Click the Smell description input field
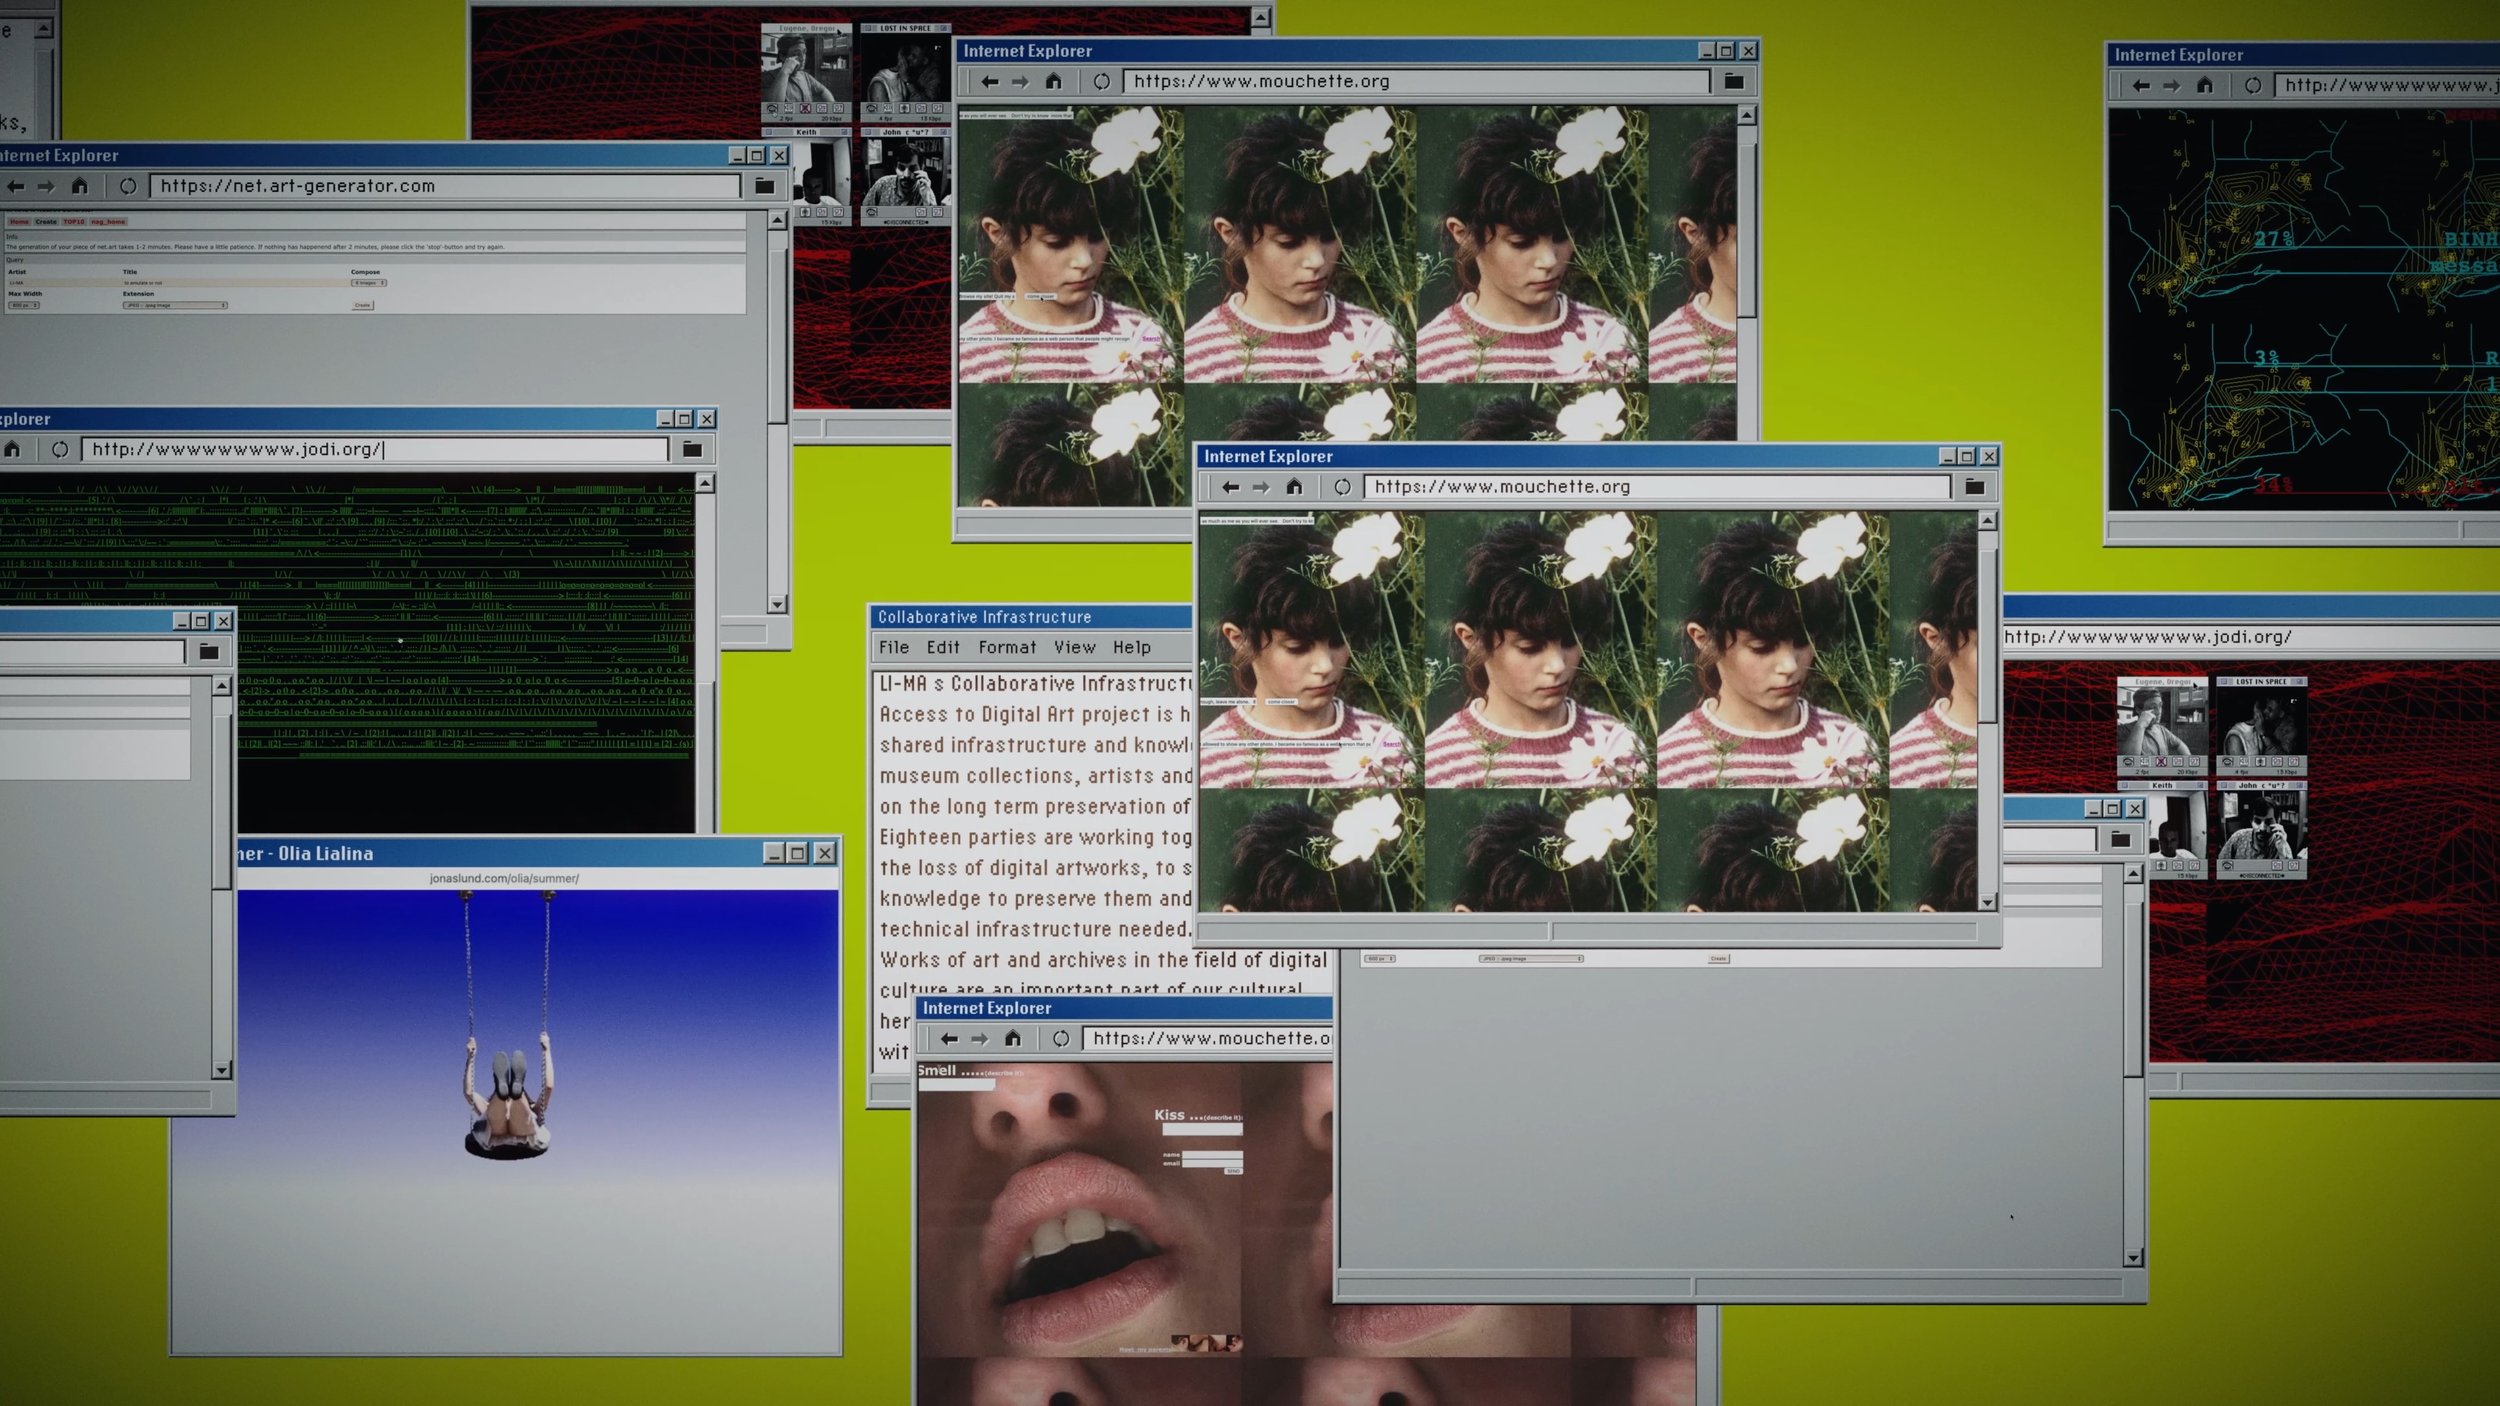The image size is (2500, 1406). point(957,1084)
